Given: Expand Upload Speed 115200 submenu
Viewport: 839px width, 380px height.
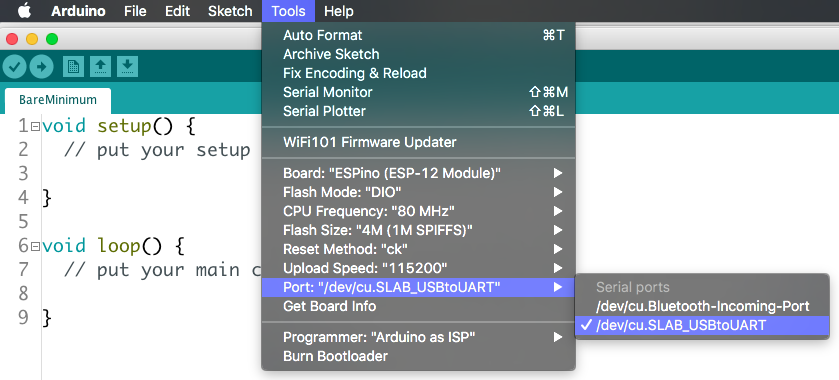Looking at the screenshot, I should (x=418, y=268).
